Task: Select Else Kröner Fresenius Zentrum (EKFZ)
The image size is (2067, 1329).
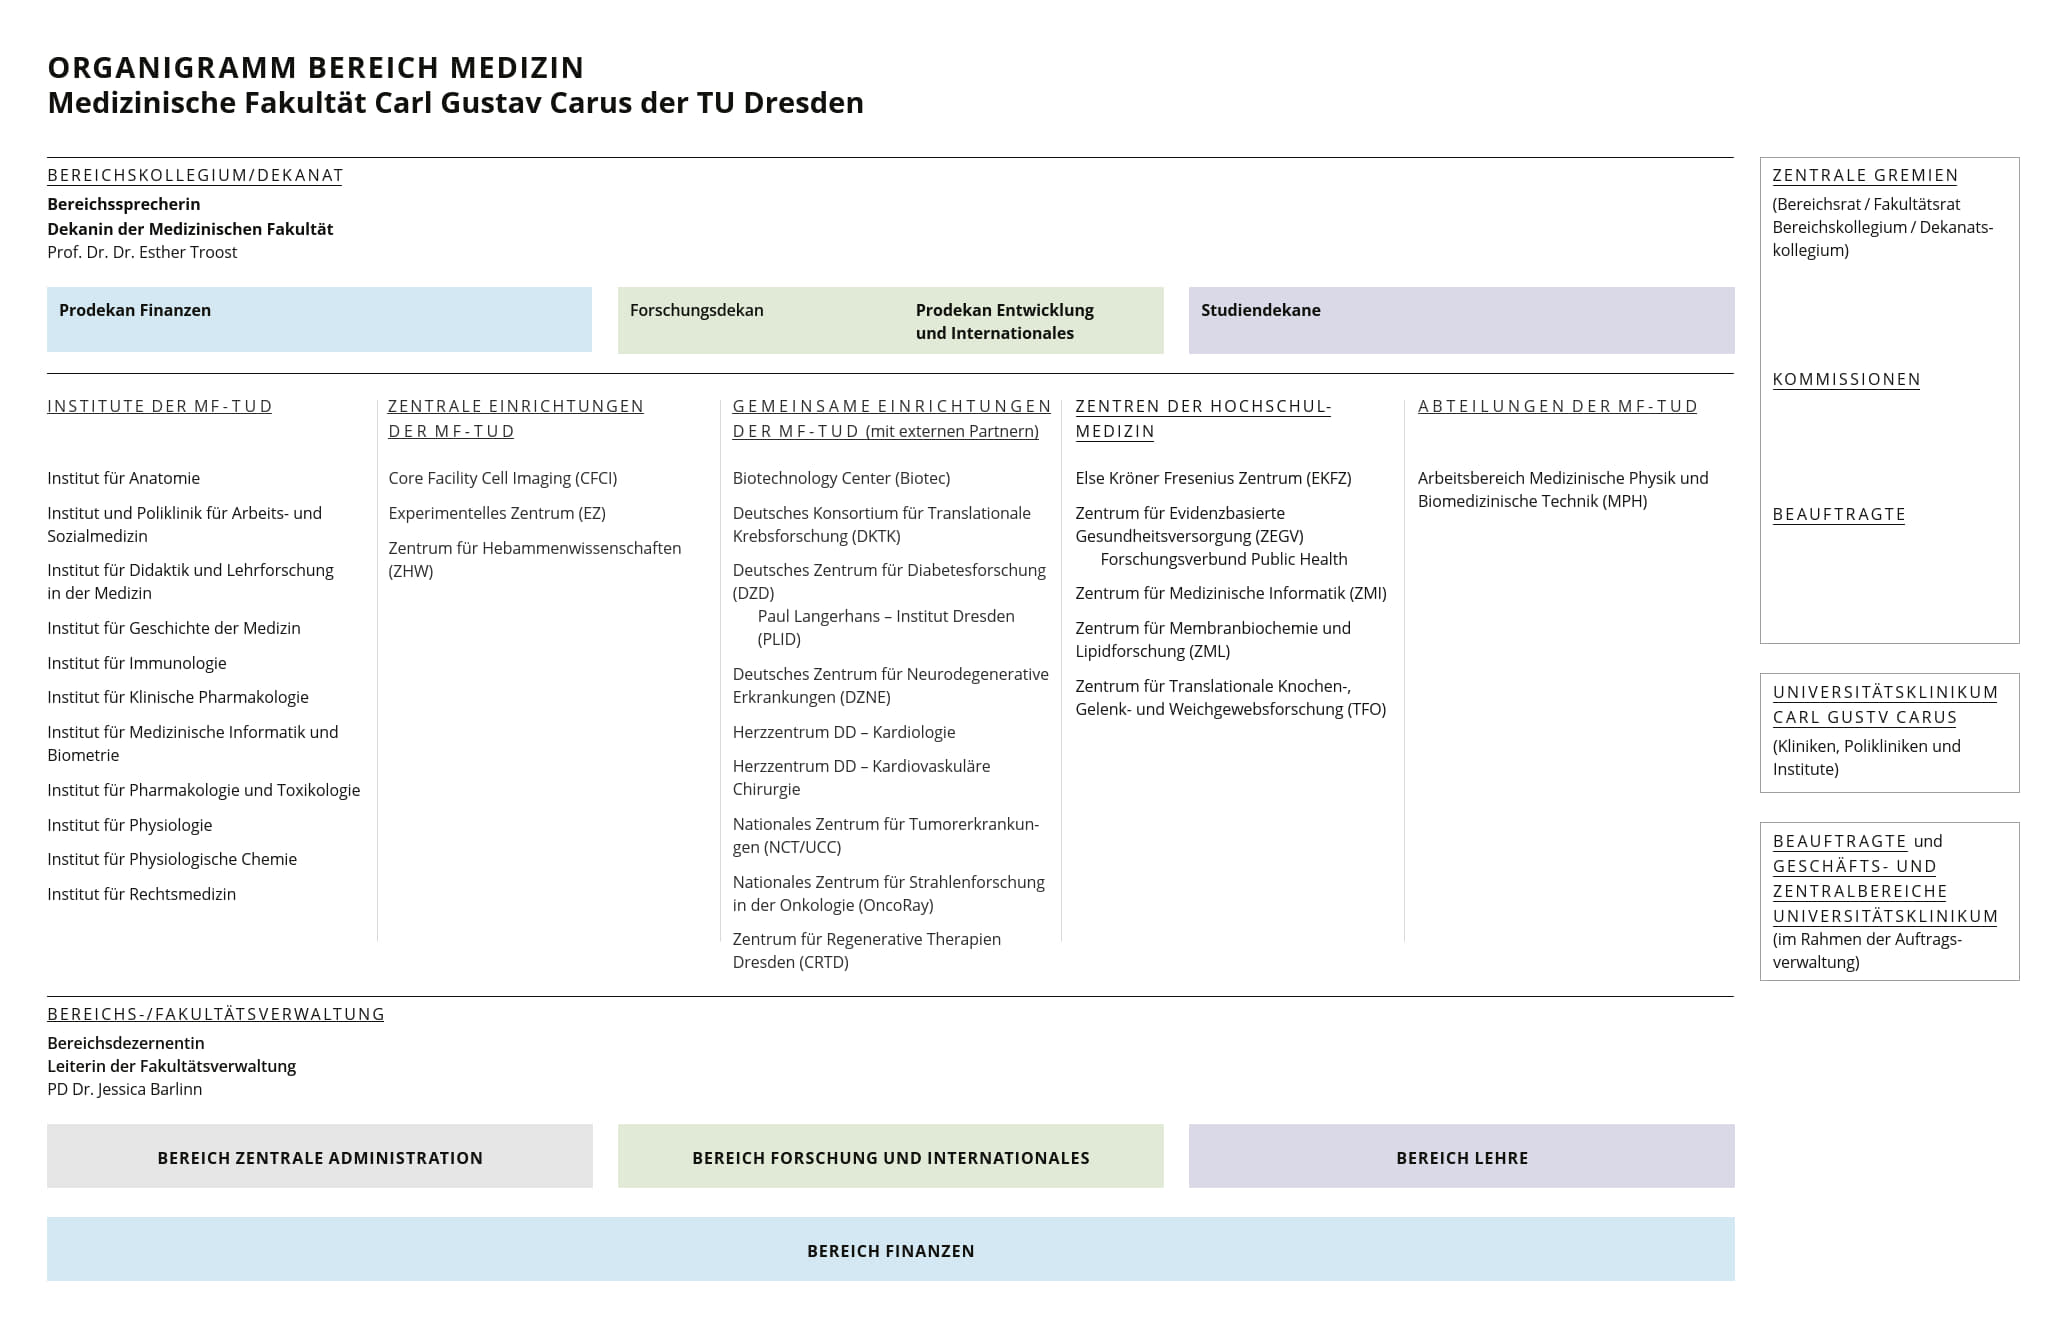Action: 1213,479
